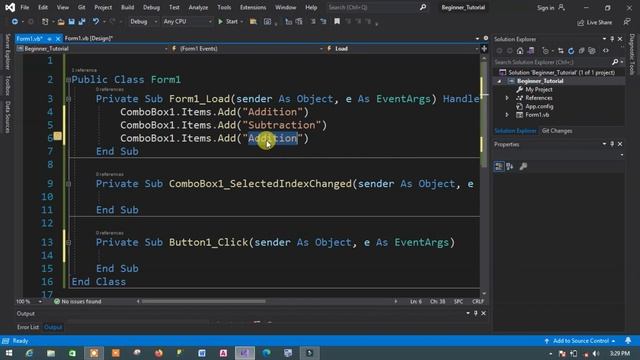Image resolution: width=640 pixels, height=360 pixels.
Task: Expand the Form1.vb node
Action: coord(507,115)
